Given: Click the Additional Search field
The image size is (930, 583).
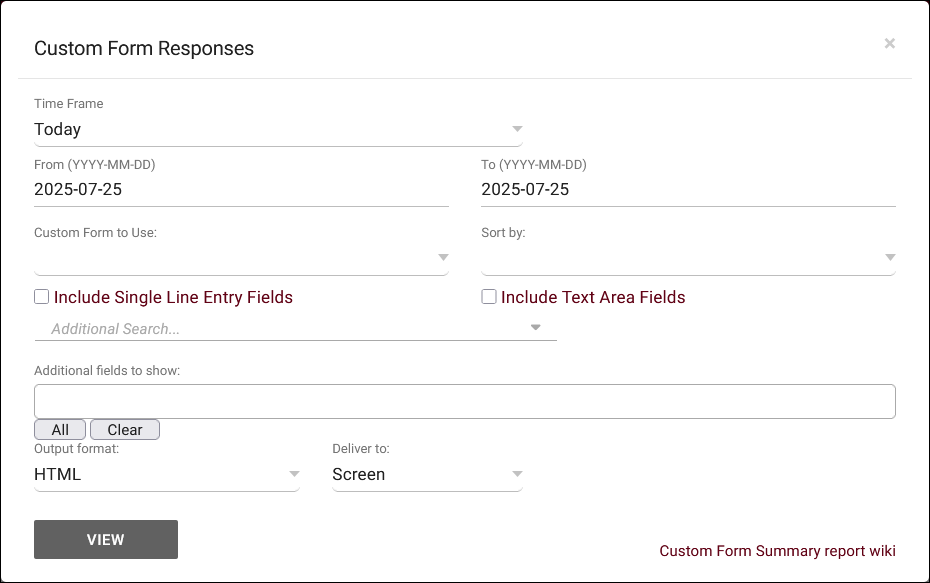Looking at the screenshot, I should tap(280, 329).
